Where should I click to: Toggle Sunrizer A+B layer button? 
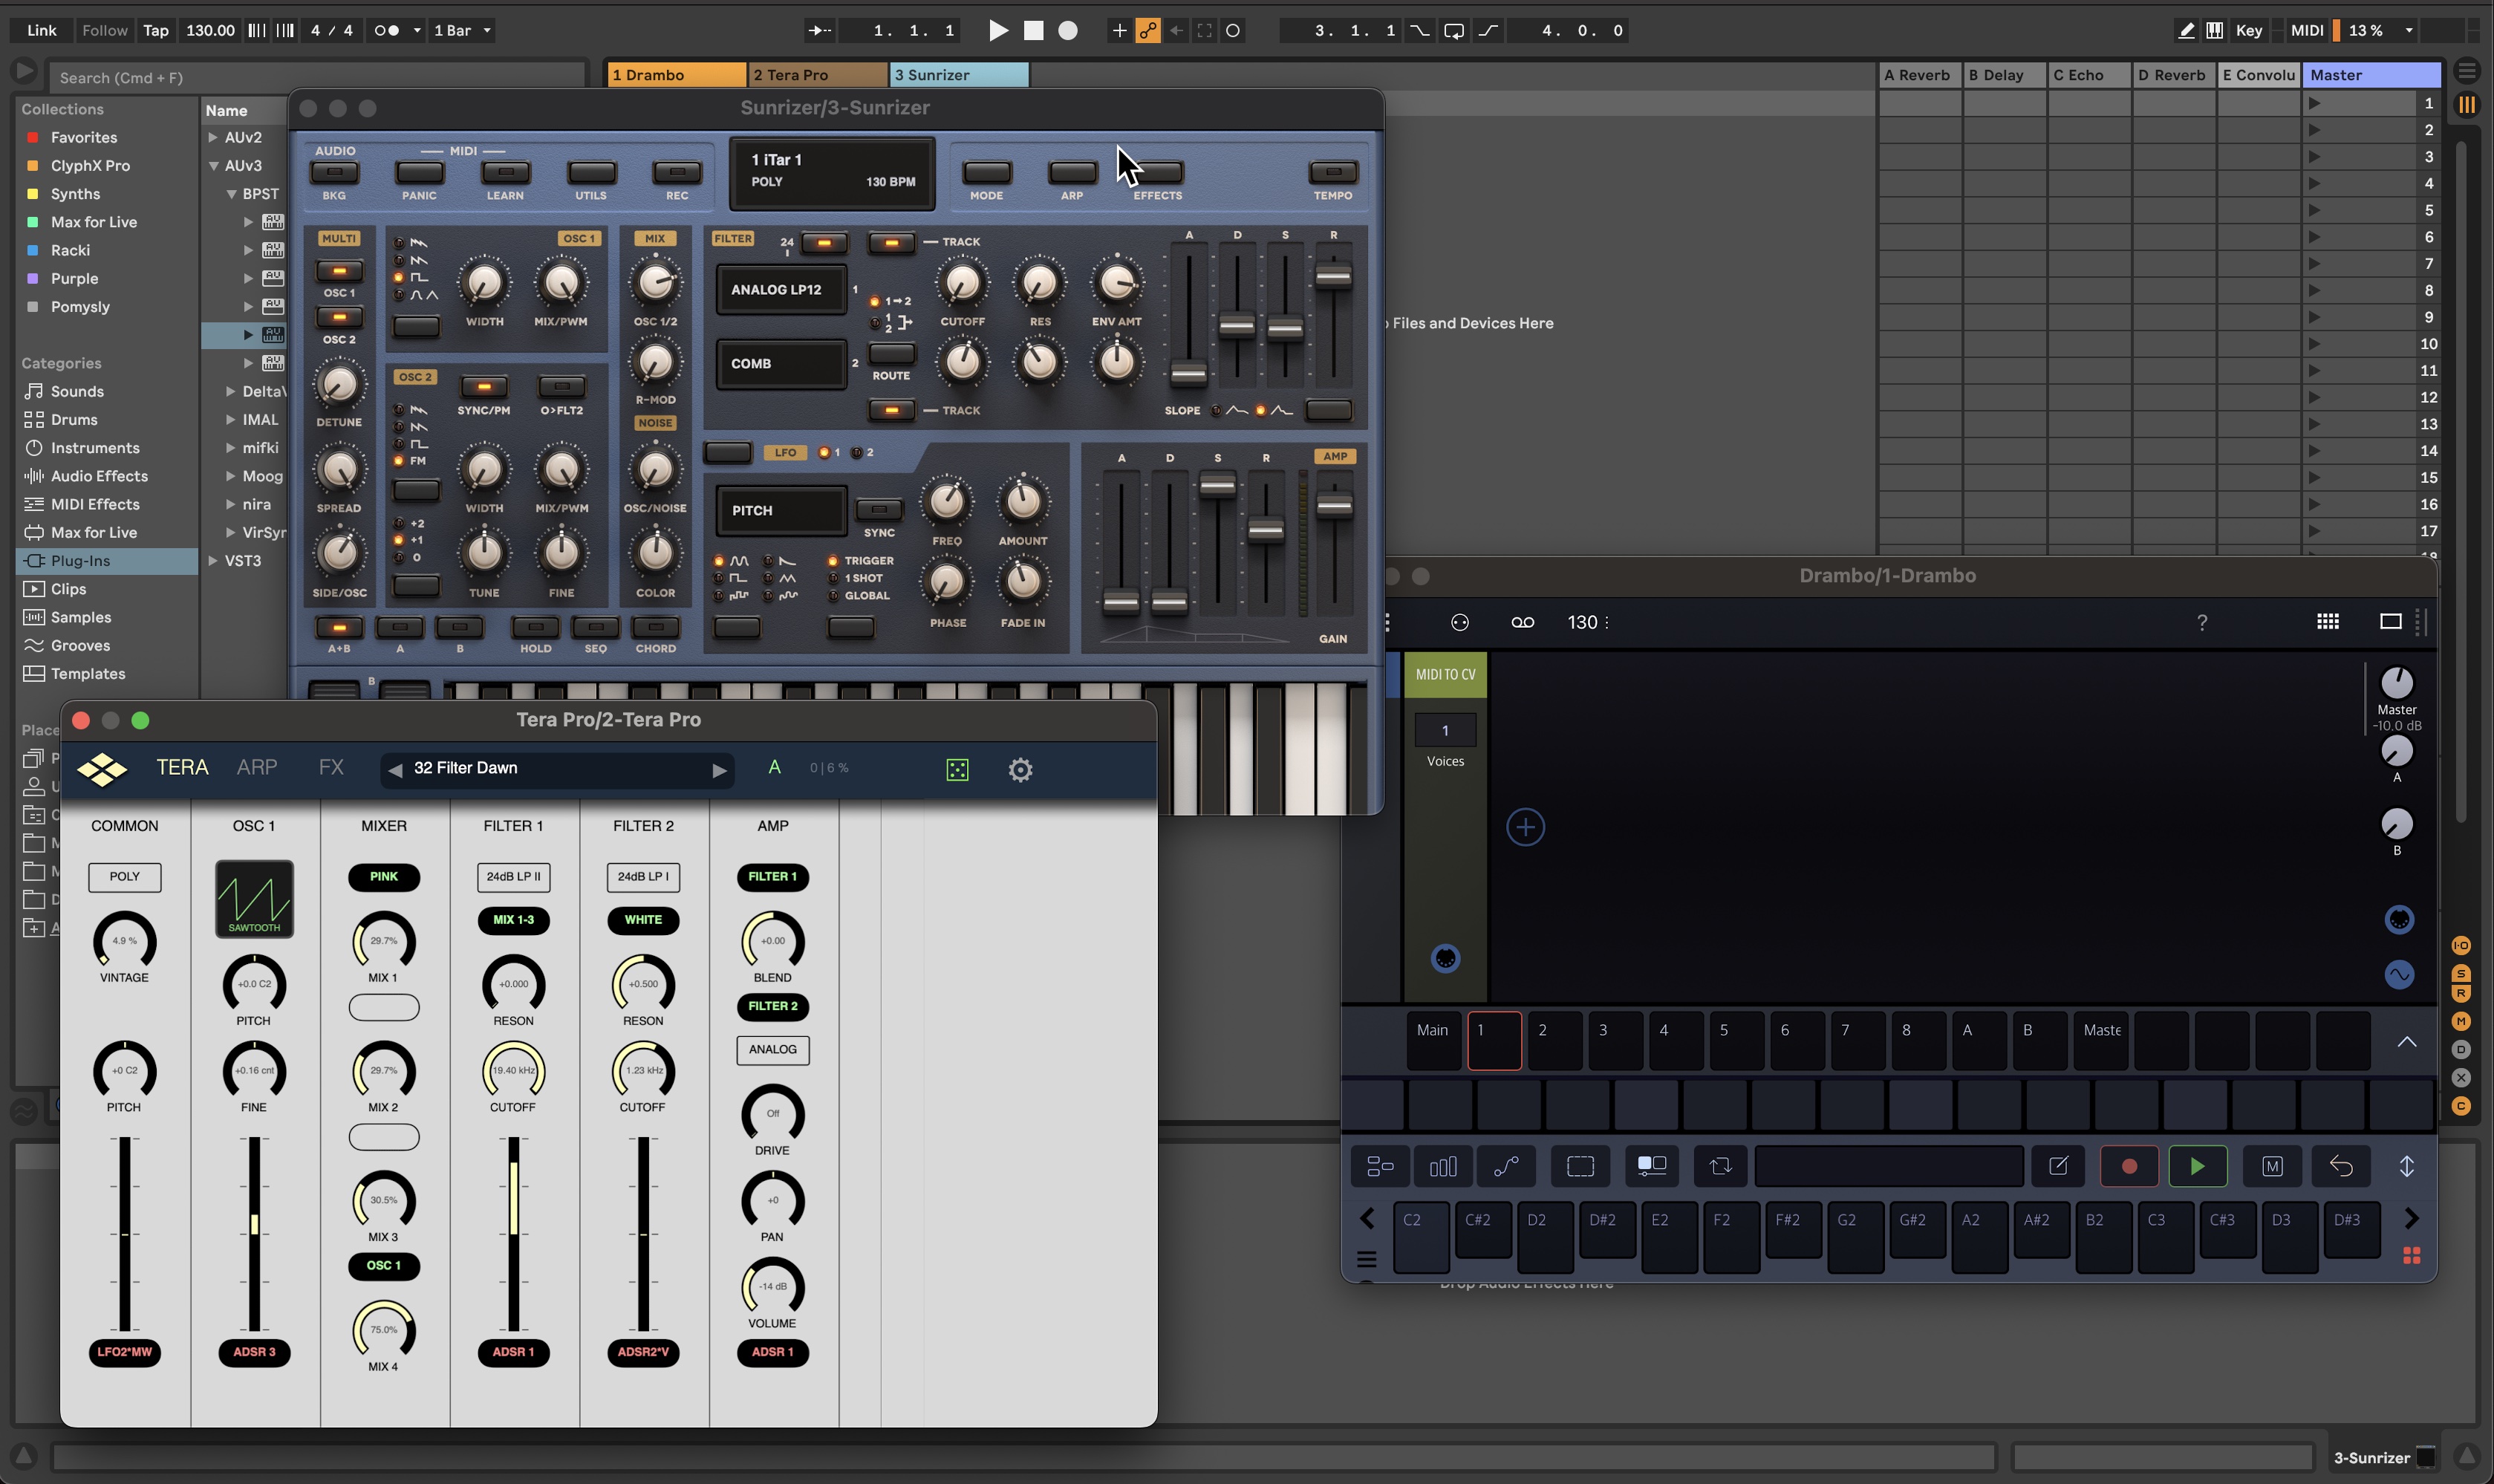339,627
